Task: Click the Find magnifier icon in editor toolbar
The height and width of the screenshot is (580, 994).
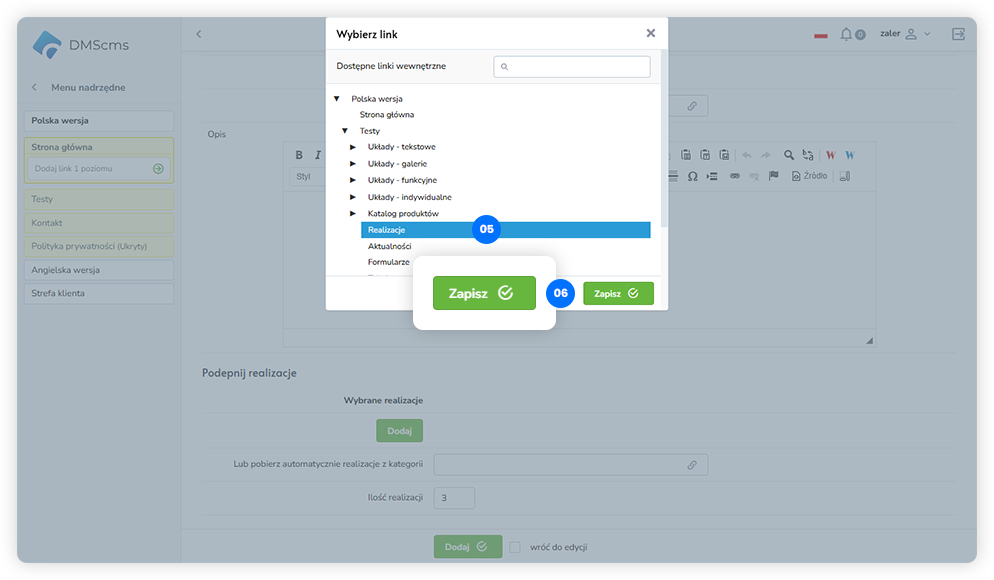Action: pos(789,155)
